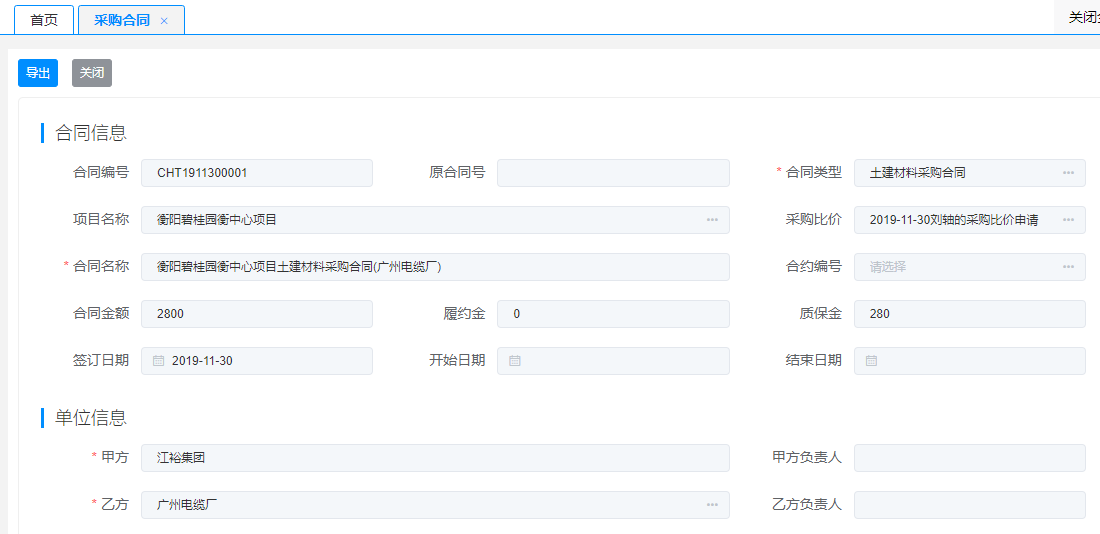Click the 合同名称 input field
The height and width of the screenshot is (534, 1100).
click(x=435, y=267)
